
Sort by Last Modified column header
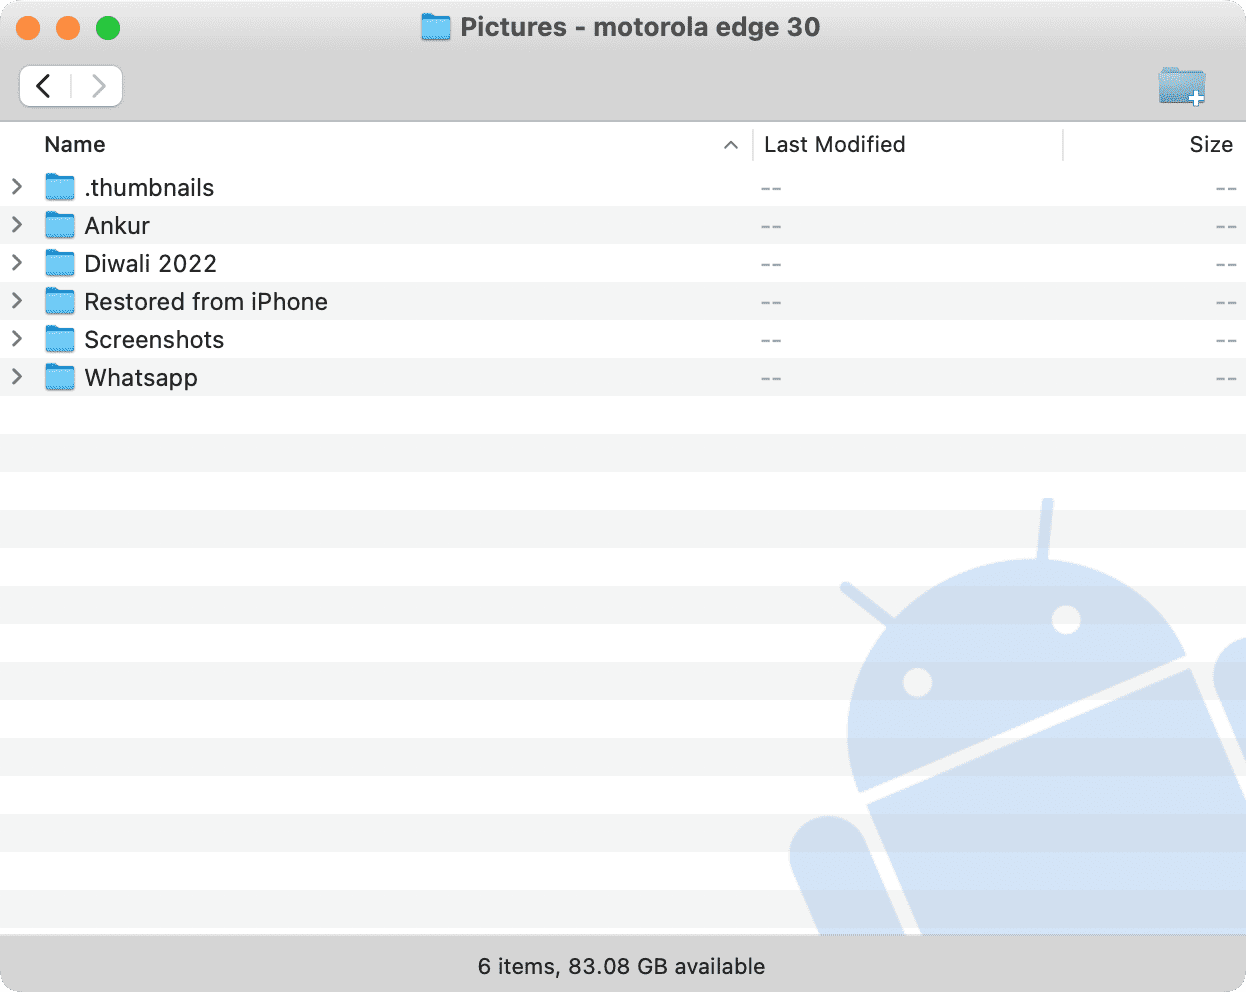click(834, 145)
